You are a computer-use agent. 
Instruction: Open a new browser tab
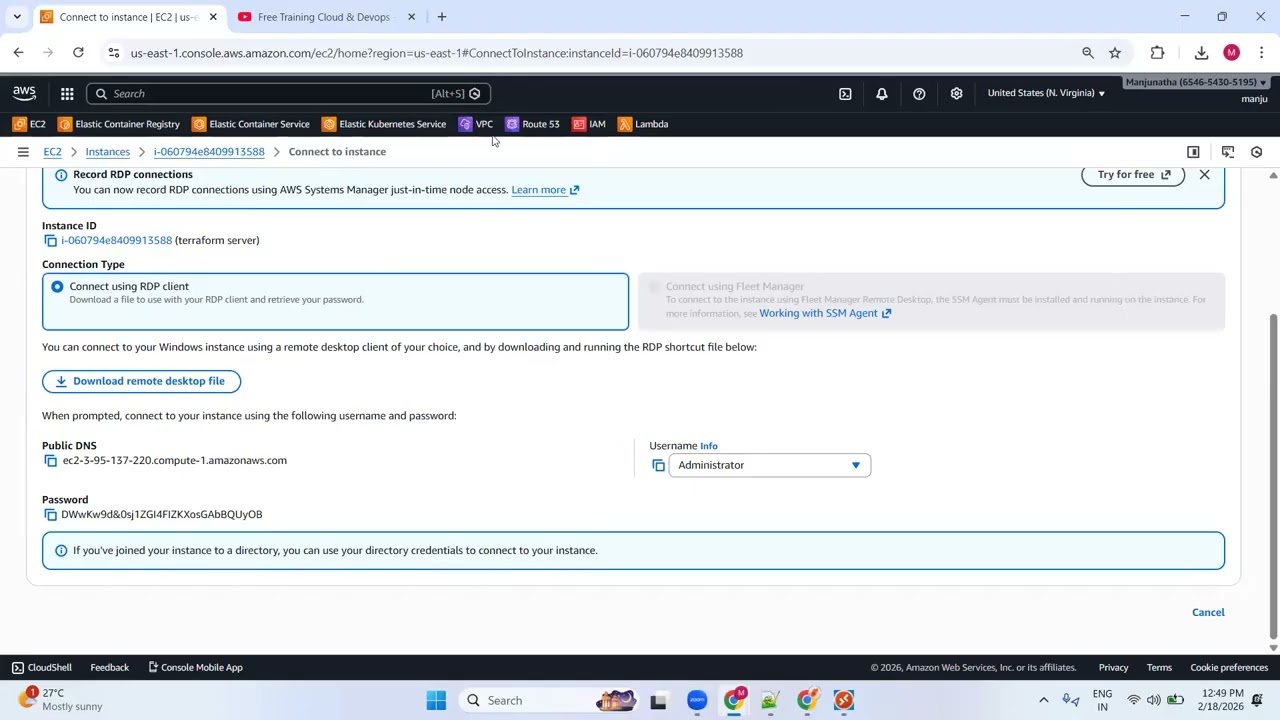point(441,17)
